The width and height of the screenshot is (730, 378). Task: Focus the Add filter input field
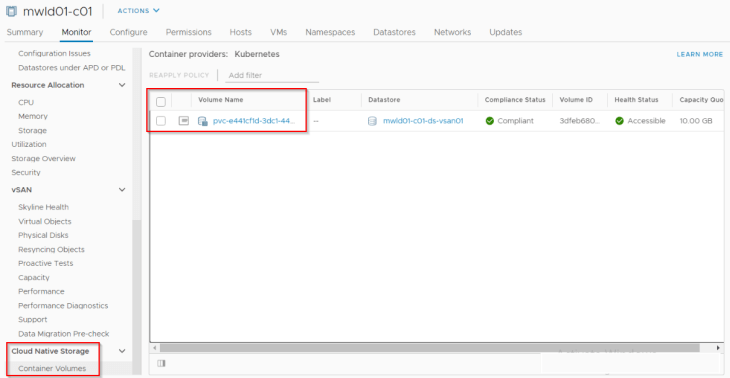pyautogui.click(x=272, y=75)
